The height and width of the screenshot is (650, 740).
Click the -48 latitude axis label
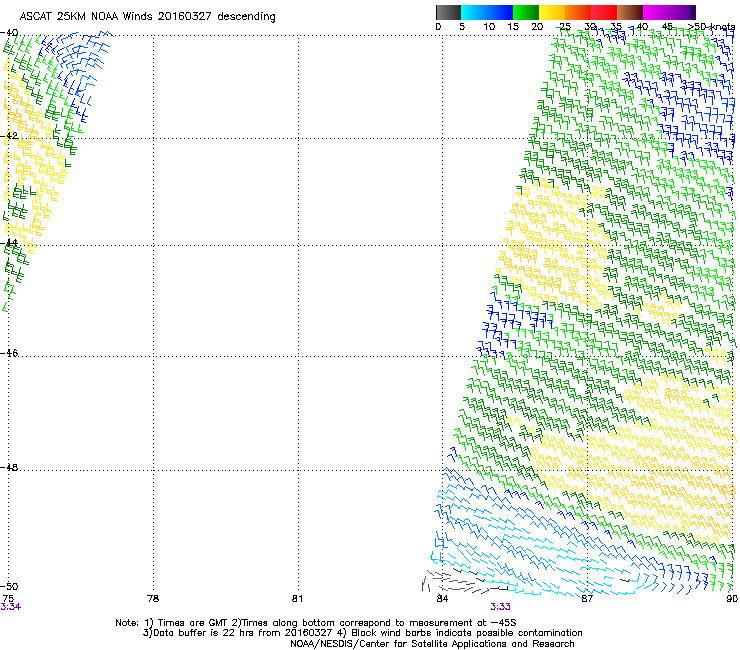pos(9,467)
